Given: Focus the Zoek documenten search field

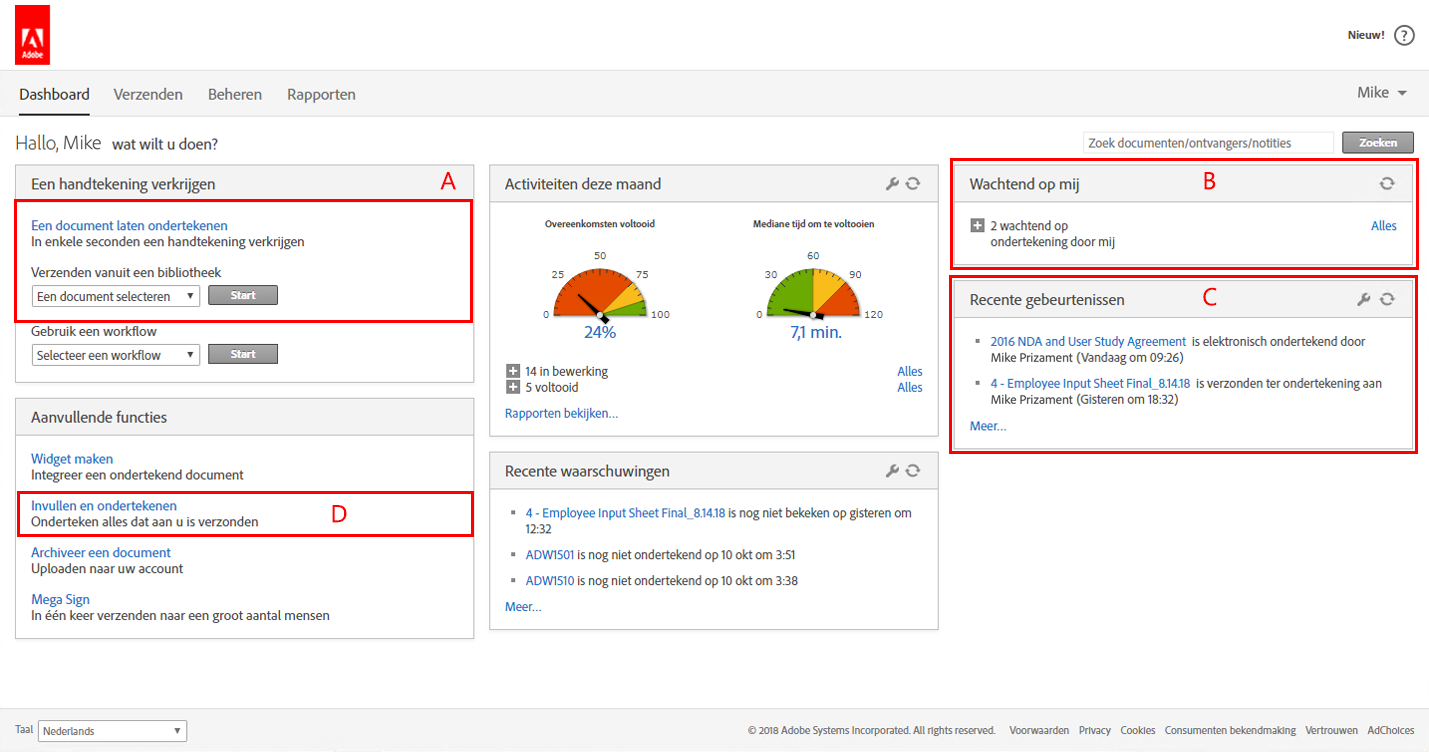Looking at the screenshot, I should [1208, 143].
